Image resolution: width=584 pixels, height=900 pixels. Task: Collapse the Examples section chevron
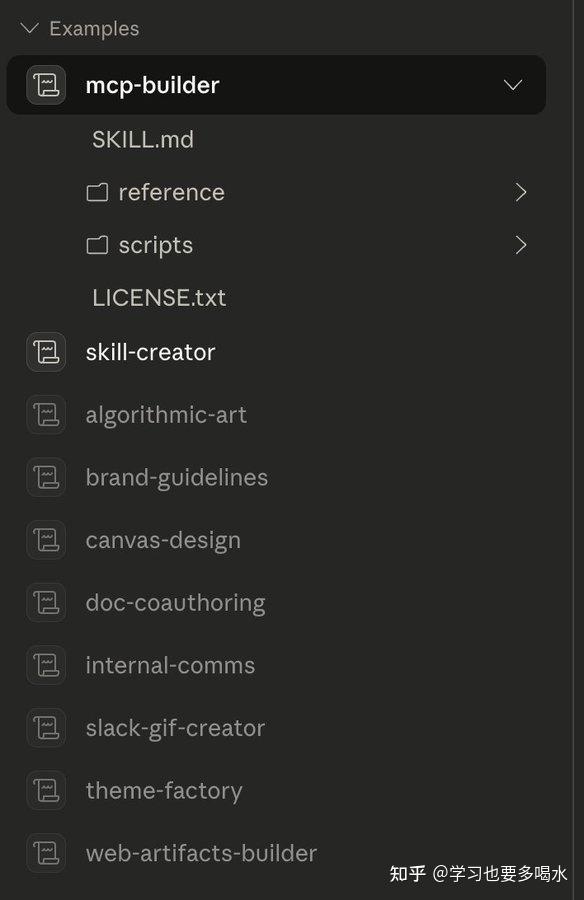click(29, 28)
